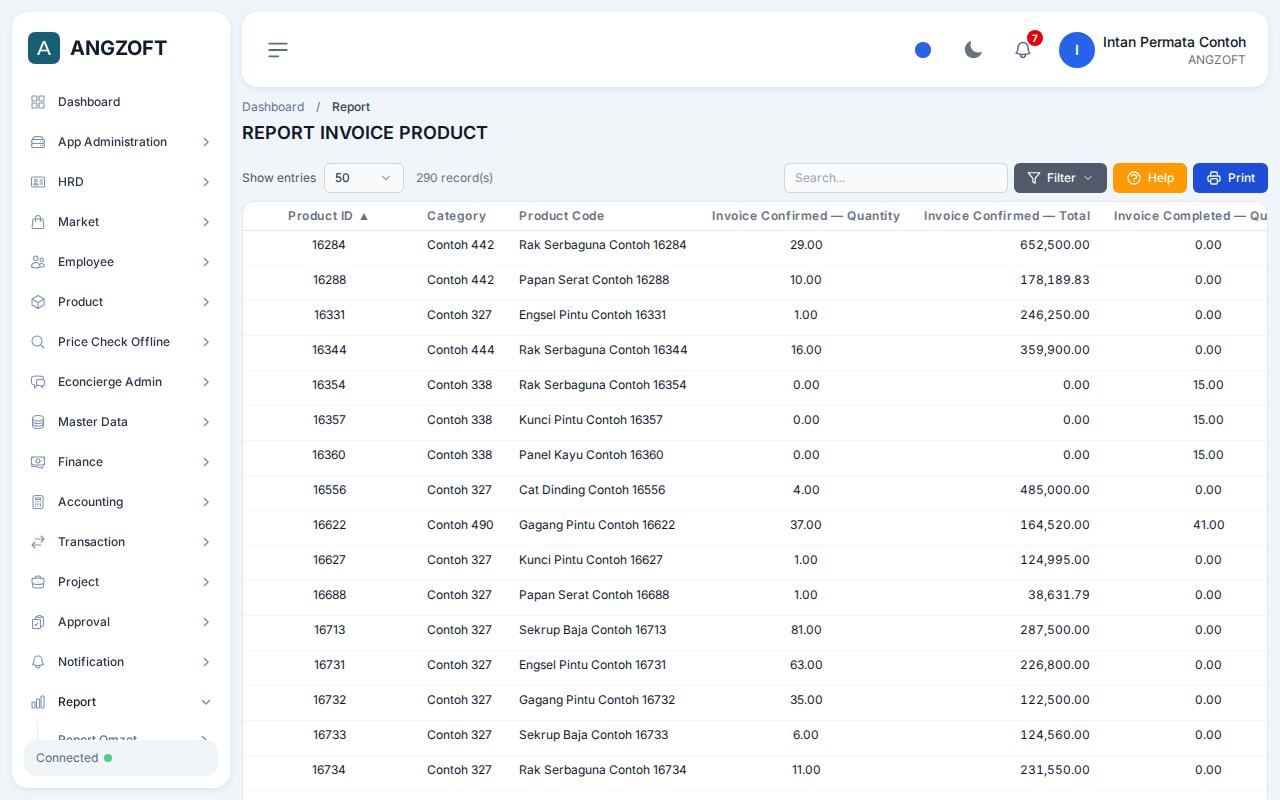Expand the Finance menu chevron
1280x800 pixels.
(x=206, y=462)
